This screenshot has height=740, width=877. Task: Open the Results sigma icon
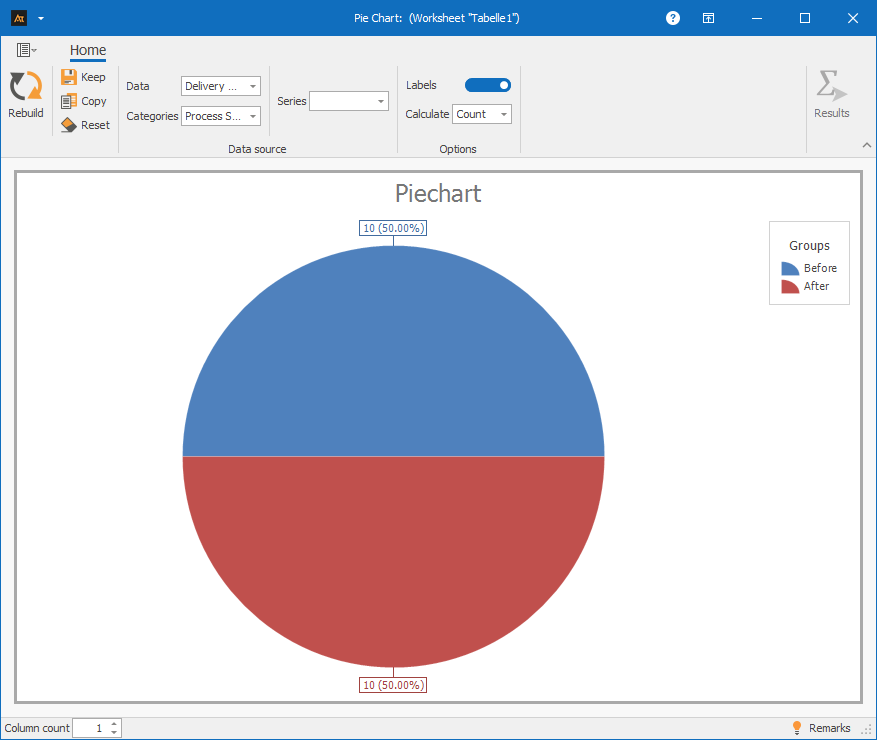pyautogui.click(x=830, y=87)
